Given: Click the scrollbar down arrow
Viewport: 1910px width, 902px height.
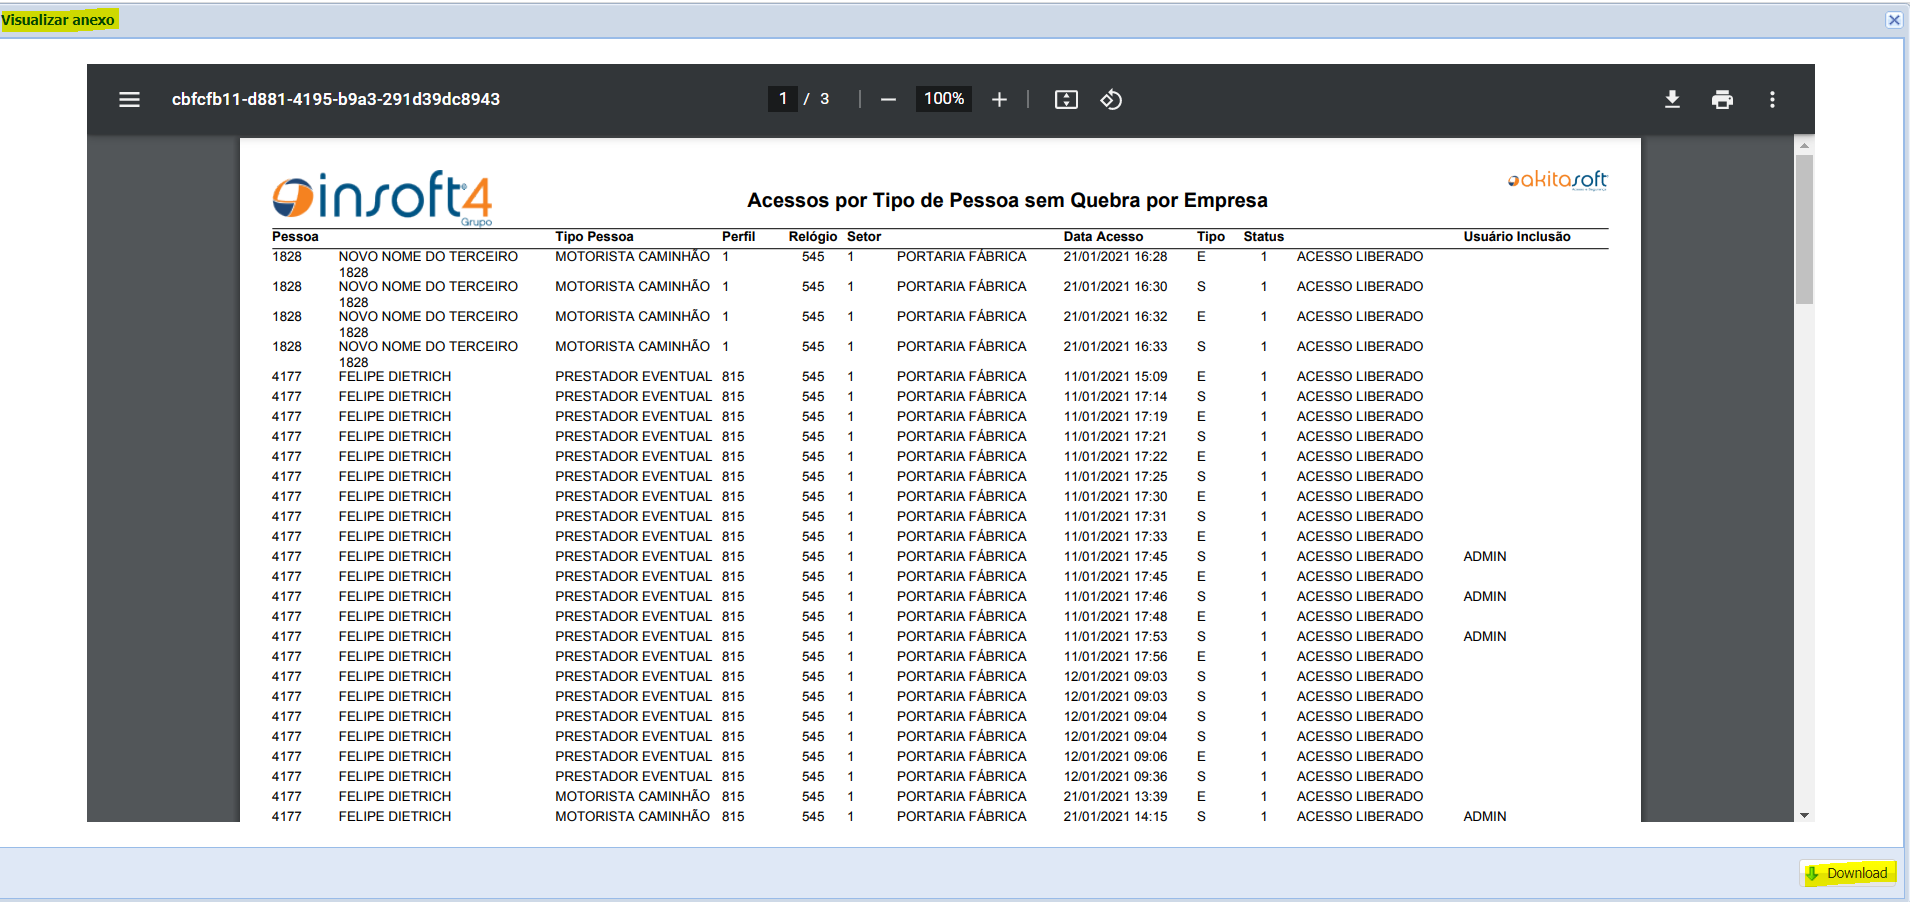Looking at the screenshot, I should (x=1804, y=816).
